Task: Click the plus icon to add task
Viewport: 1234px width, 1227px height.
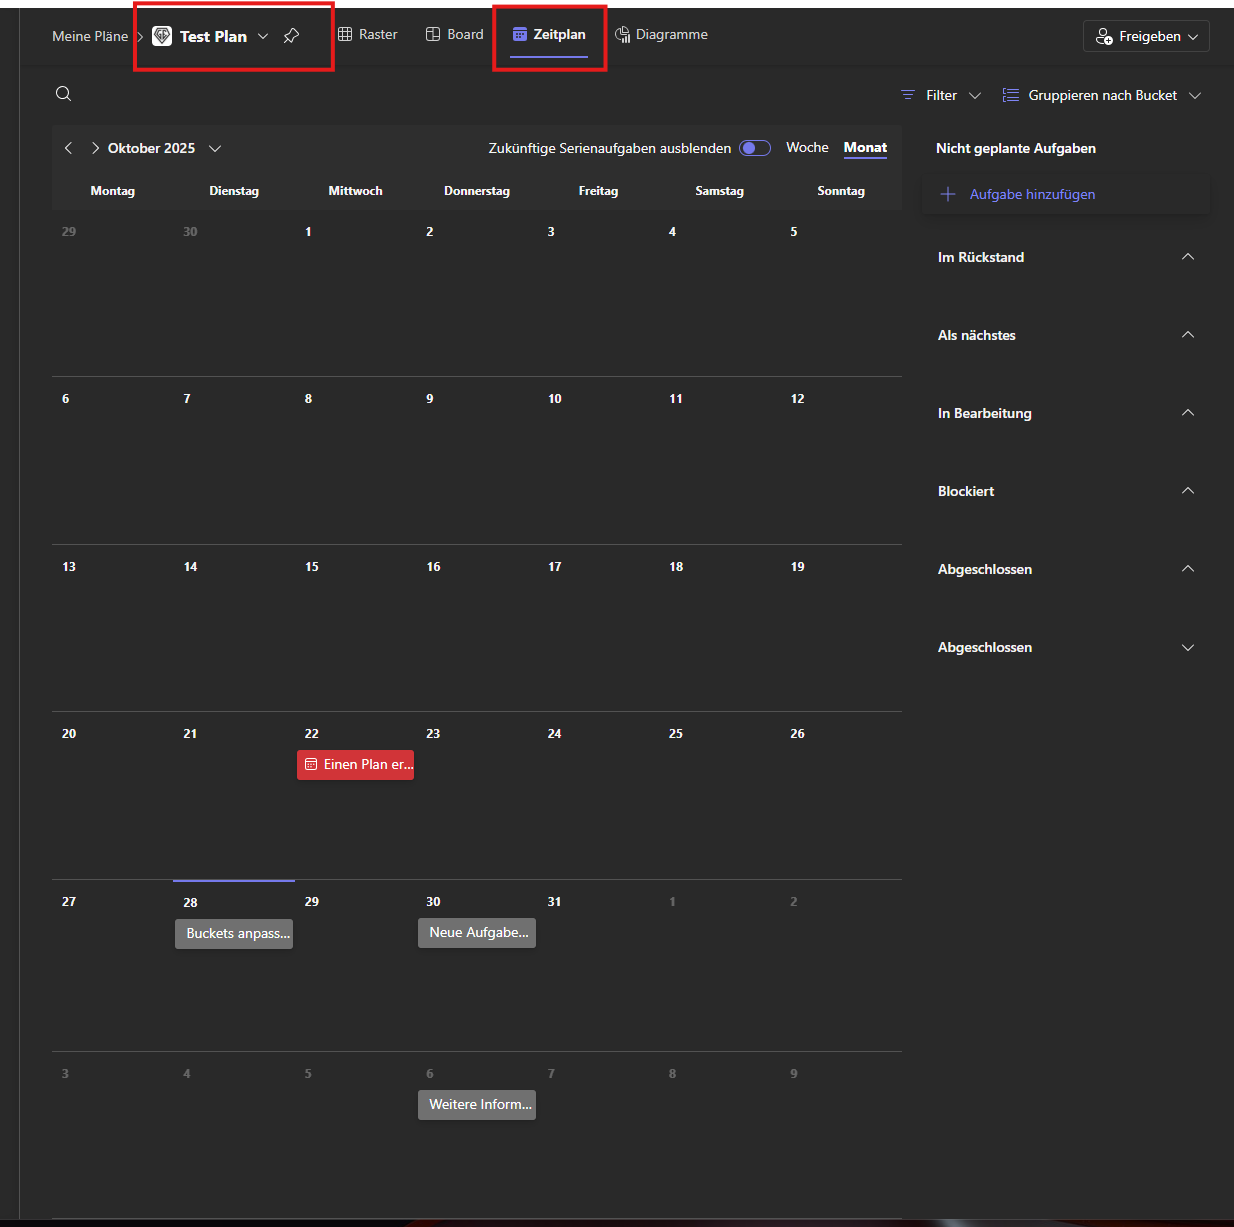Action: click(x=948, y=194)
